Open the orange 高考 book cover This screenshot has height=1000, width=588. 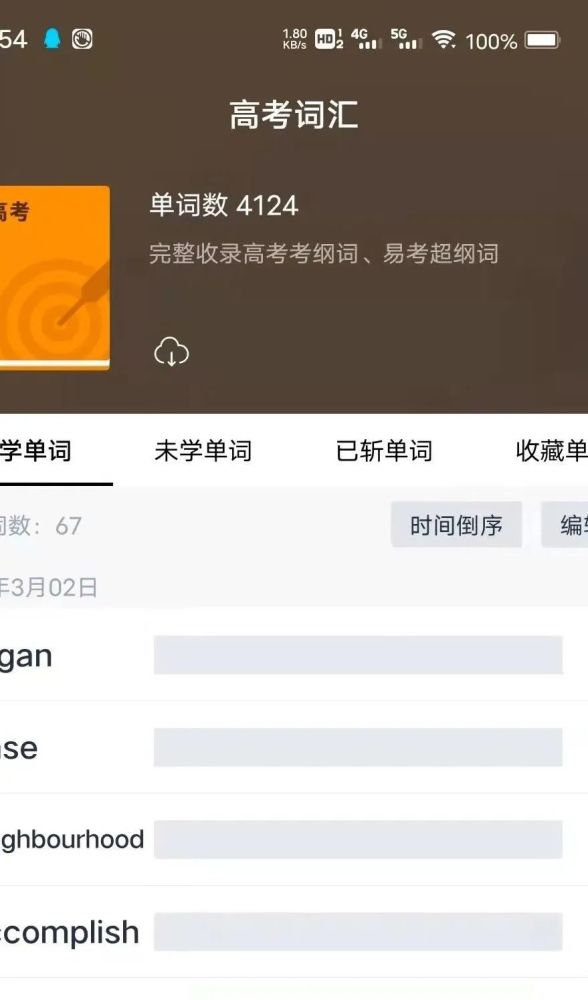[x=54, y=278]
